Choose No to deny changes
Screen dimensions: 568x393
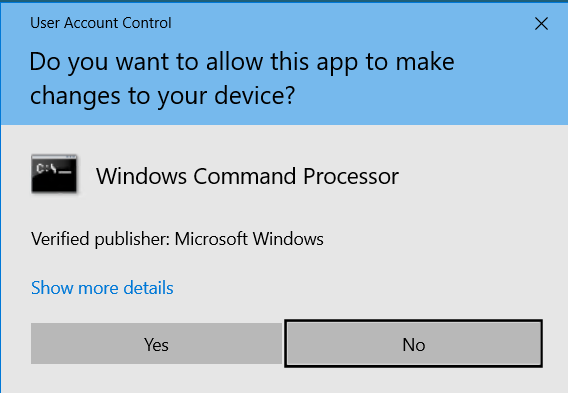coord(413,344)
